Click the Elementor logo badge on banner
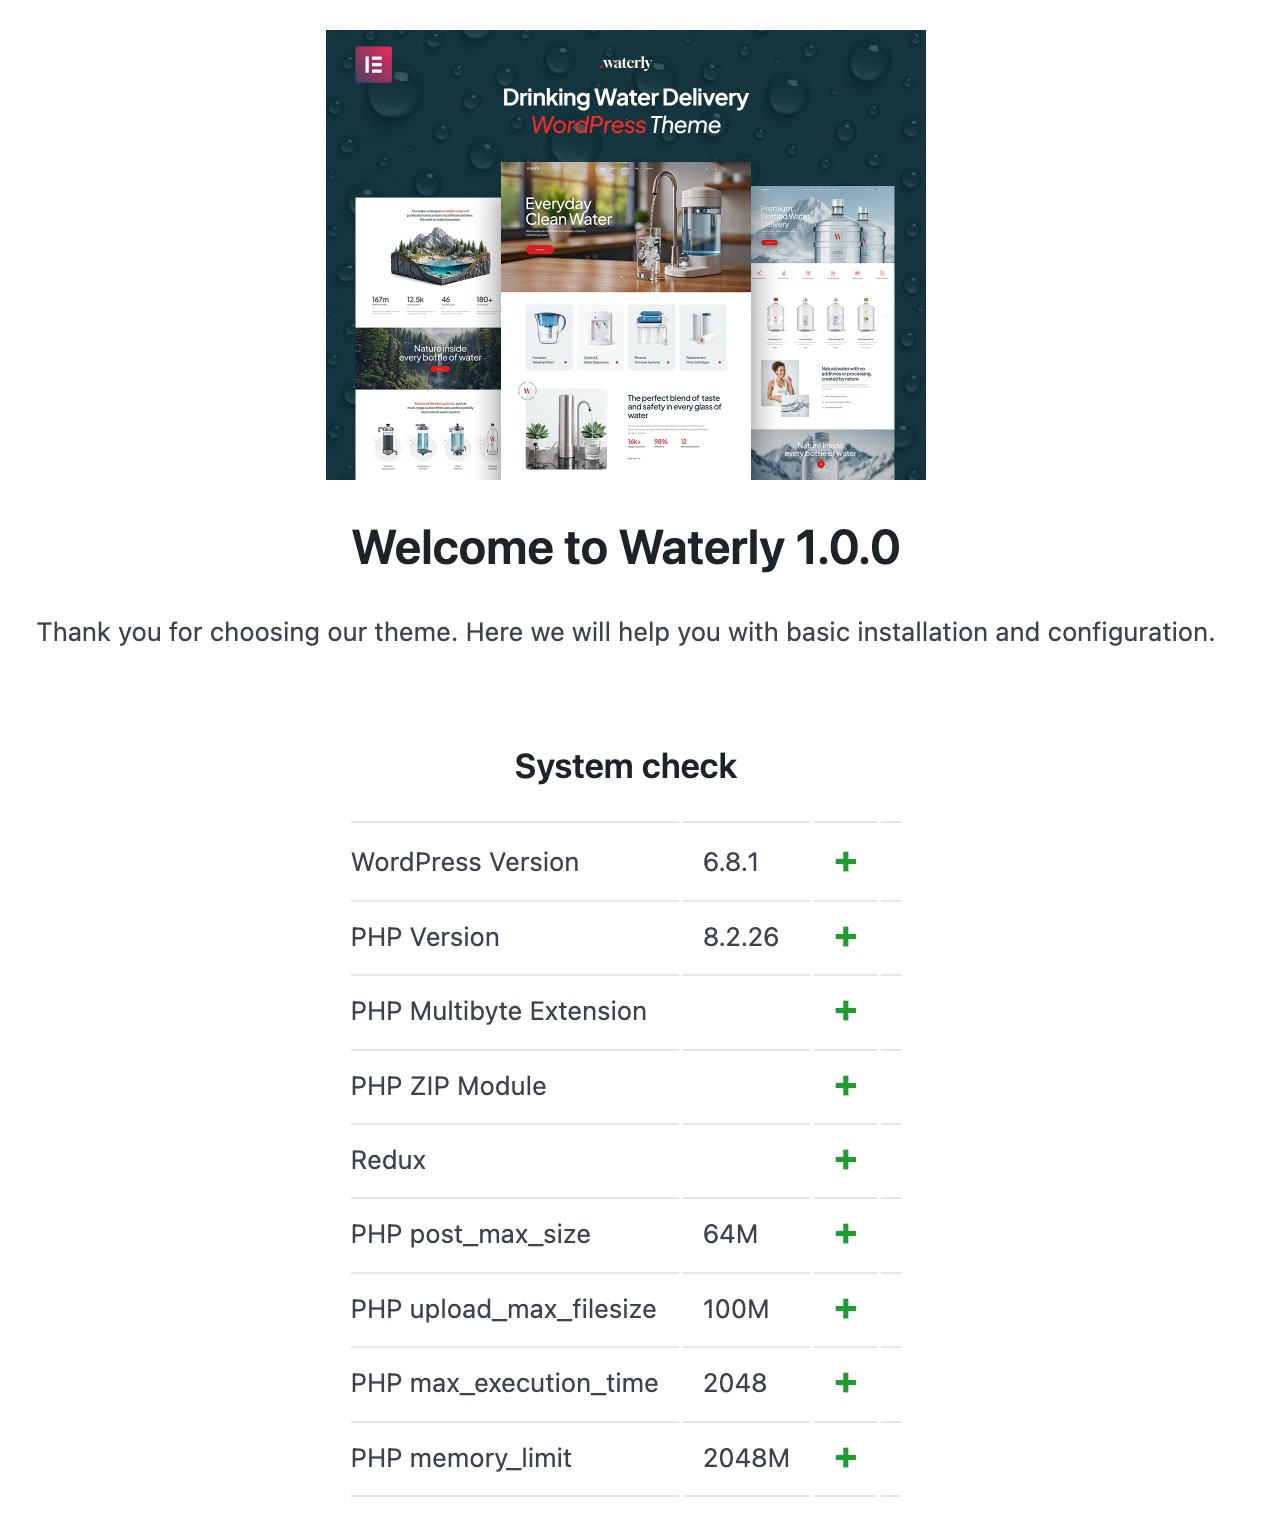 pyautogui.click(x=374, y=65)
